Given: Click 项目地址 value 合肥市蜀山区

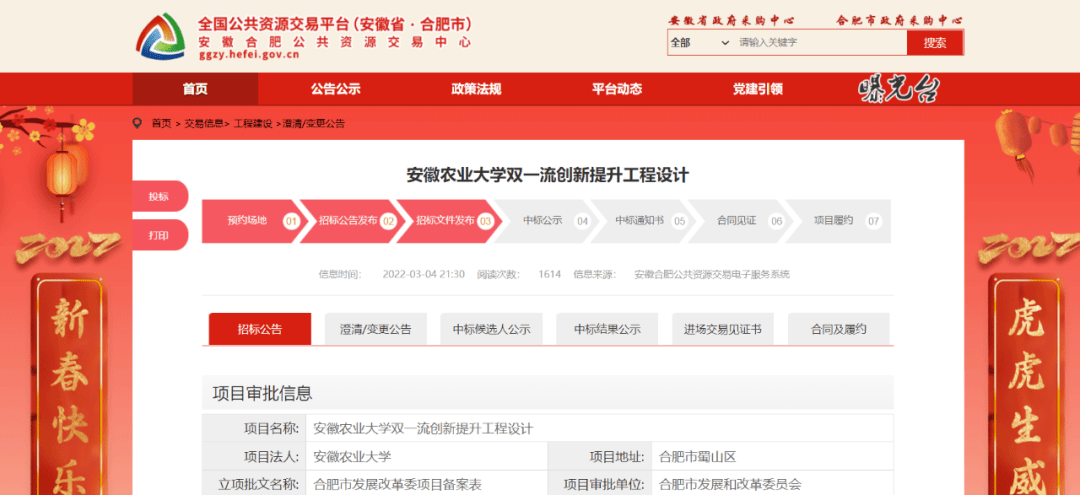Looking at the screenshot, I should tap(698, 456).
